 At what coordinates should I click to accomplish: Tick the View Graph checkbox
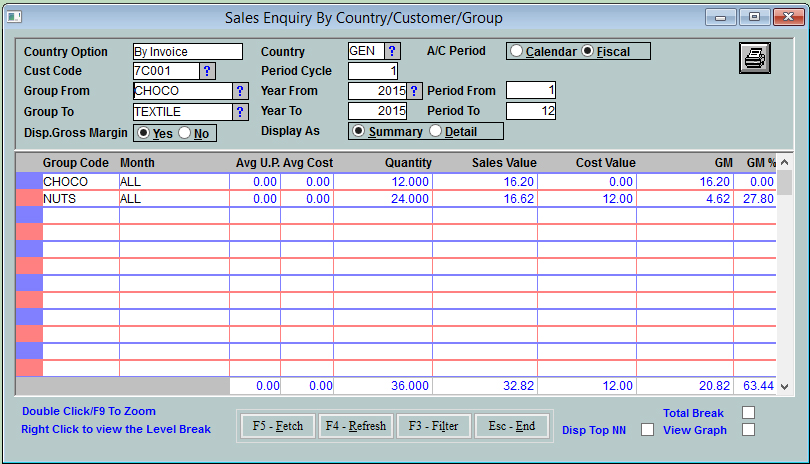pyautogui.click(x=748, y=430)
